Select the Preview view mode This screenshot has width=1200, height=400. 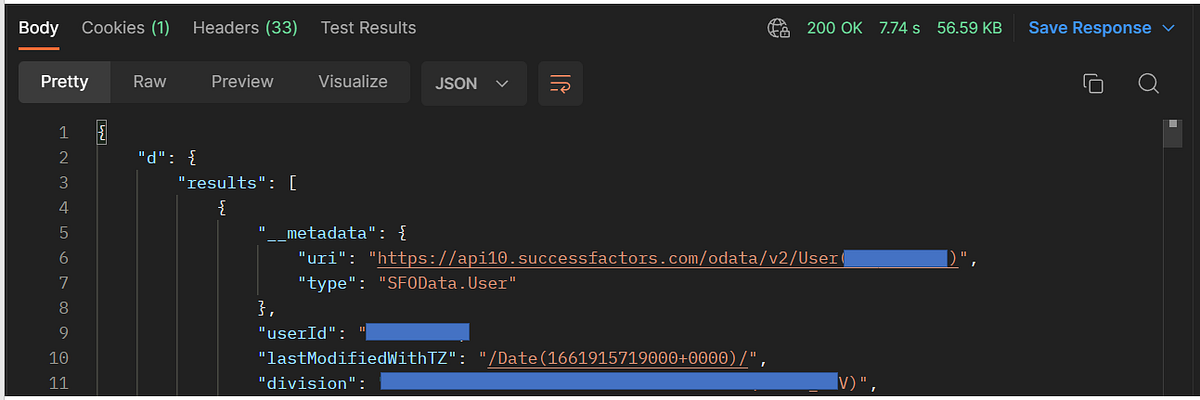pos(242,82)
